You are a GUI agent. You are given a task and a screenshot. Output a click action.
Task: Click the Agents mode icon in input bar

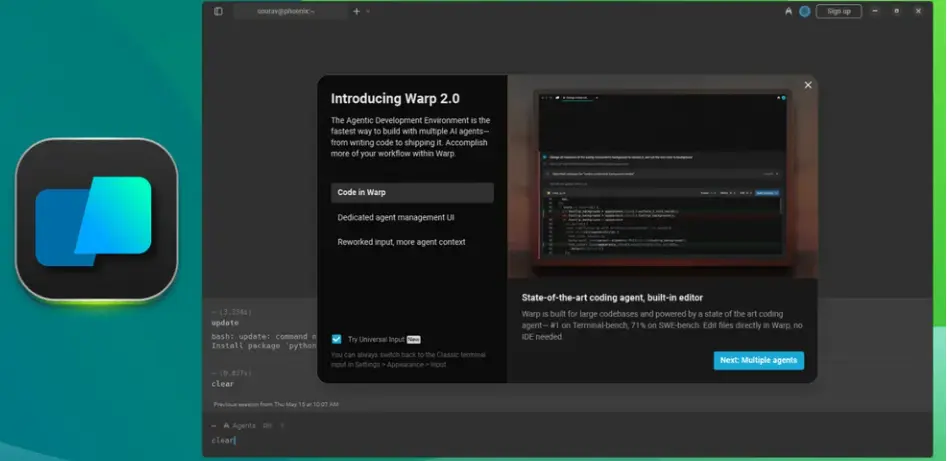pyautogui.click(x=226, y=425)
